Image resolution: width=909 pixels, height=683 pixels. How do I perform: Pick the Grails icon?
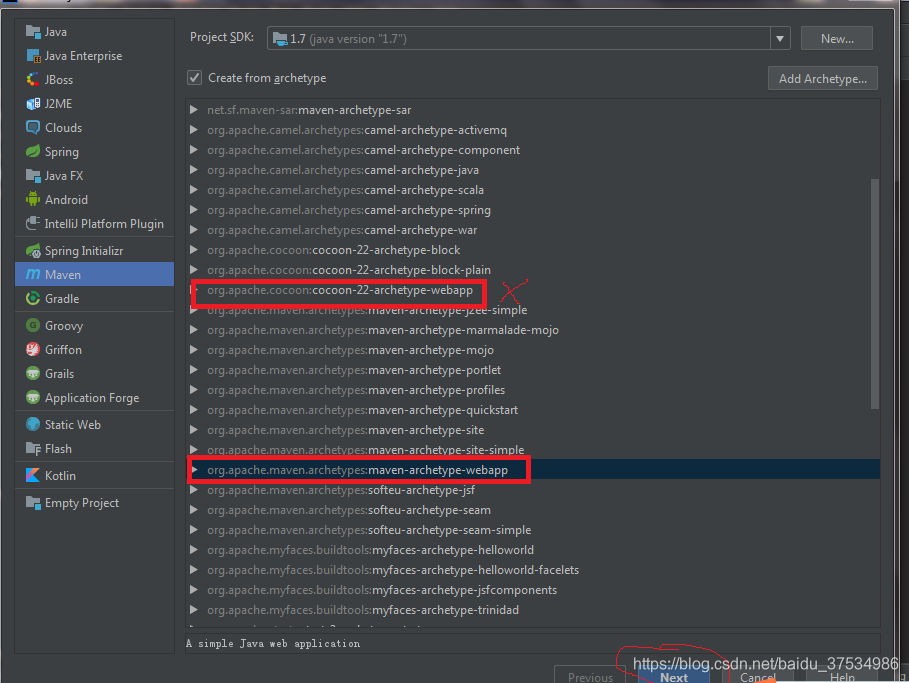(x=33, y=373)
